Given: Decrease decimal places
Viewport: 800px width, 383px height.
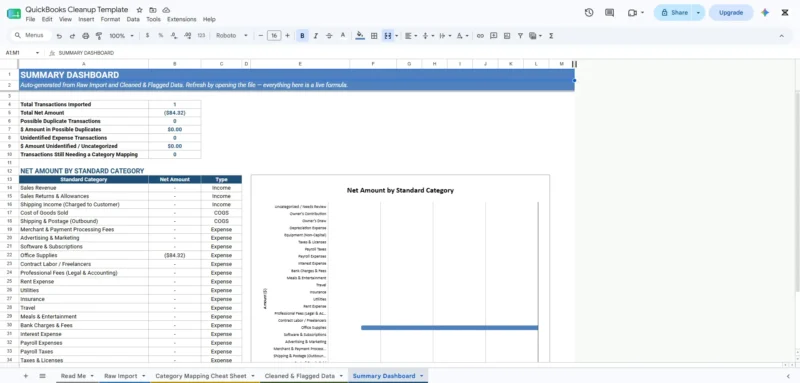Looking at the screenshot, I should click(x=174, y=36).
